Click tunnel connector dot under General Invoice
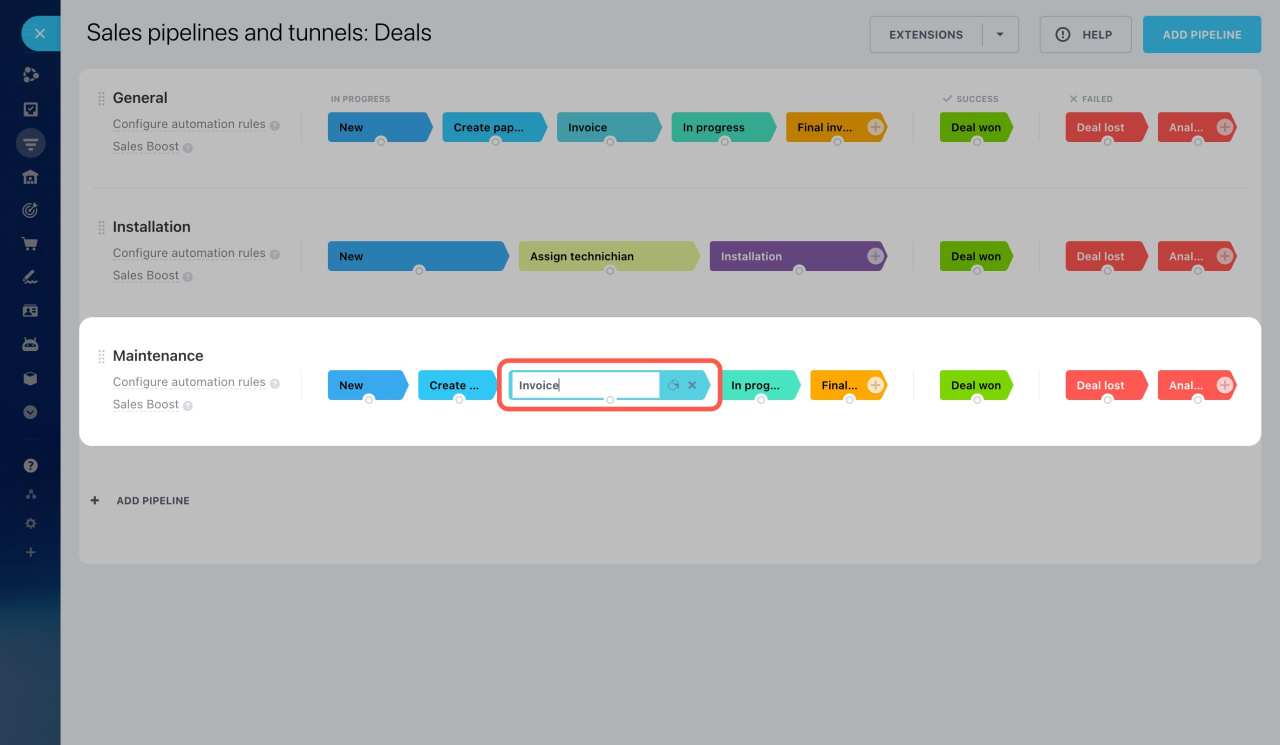 tap(610, 141)
